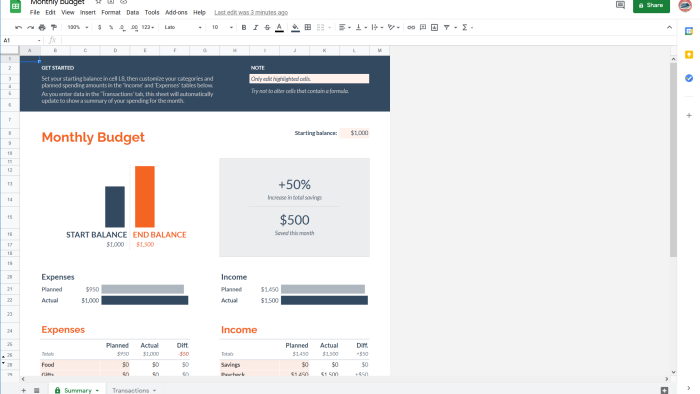Open the fill color picker
Image resolution: width=700 pixels, height=394 pixels.
(295, 28)
